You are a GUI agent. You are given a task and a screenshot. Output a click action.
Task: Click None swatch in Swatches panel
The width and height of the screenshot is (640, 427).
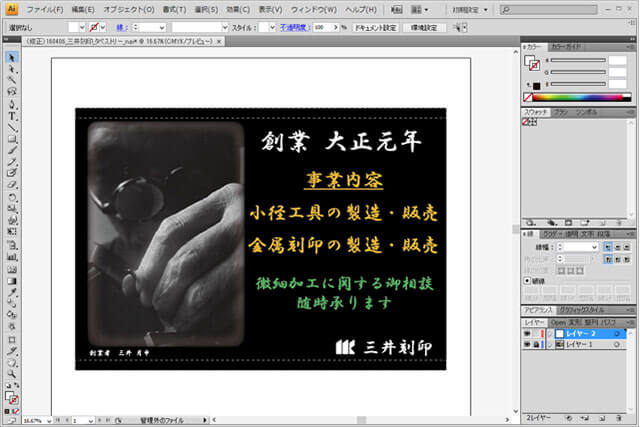pyautogui.click(x=526, y=122)
